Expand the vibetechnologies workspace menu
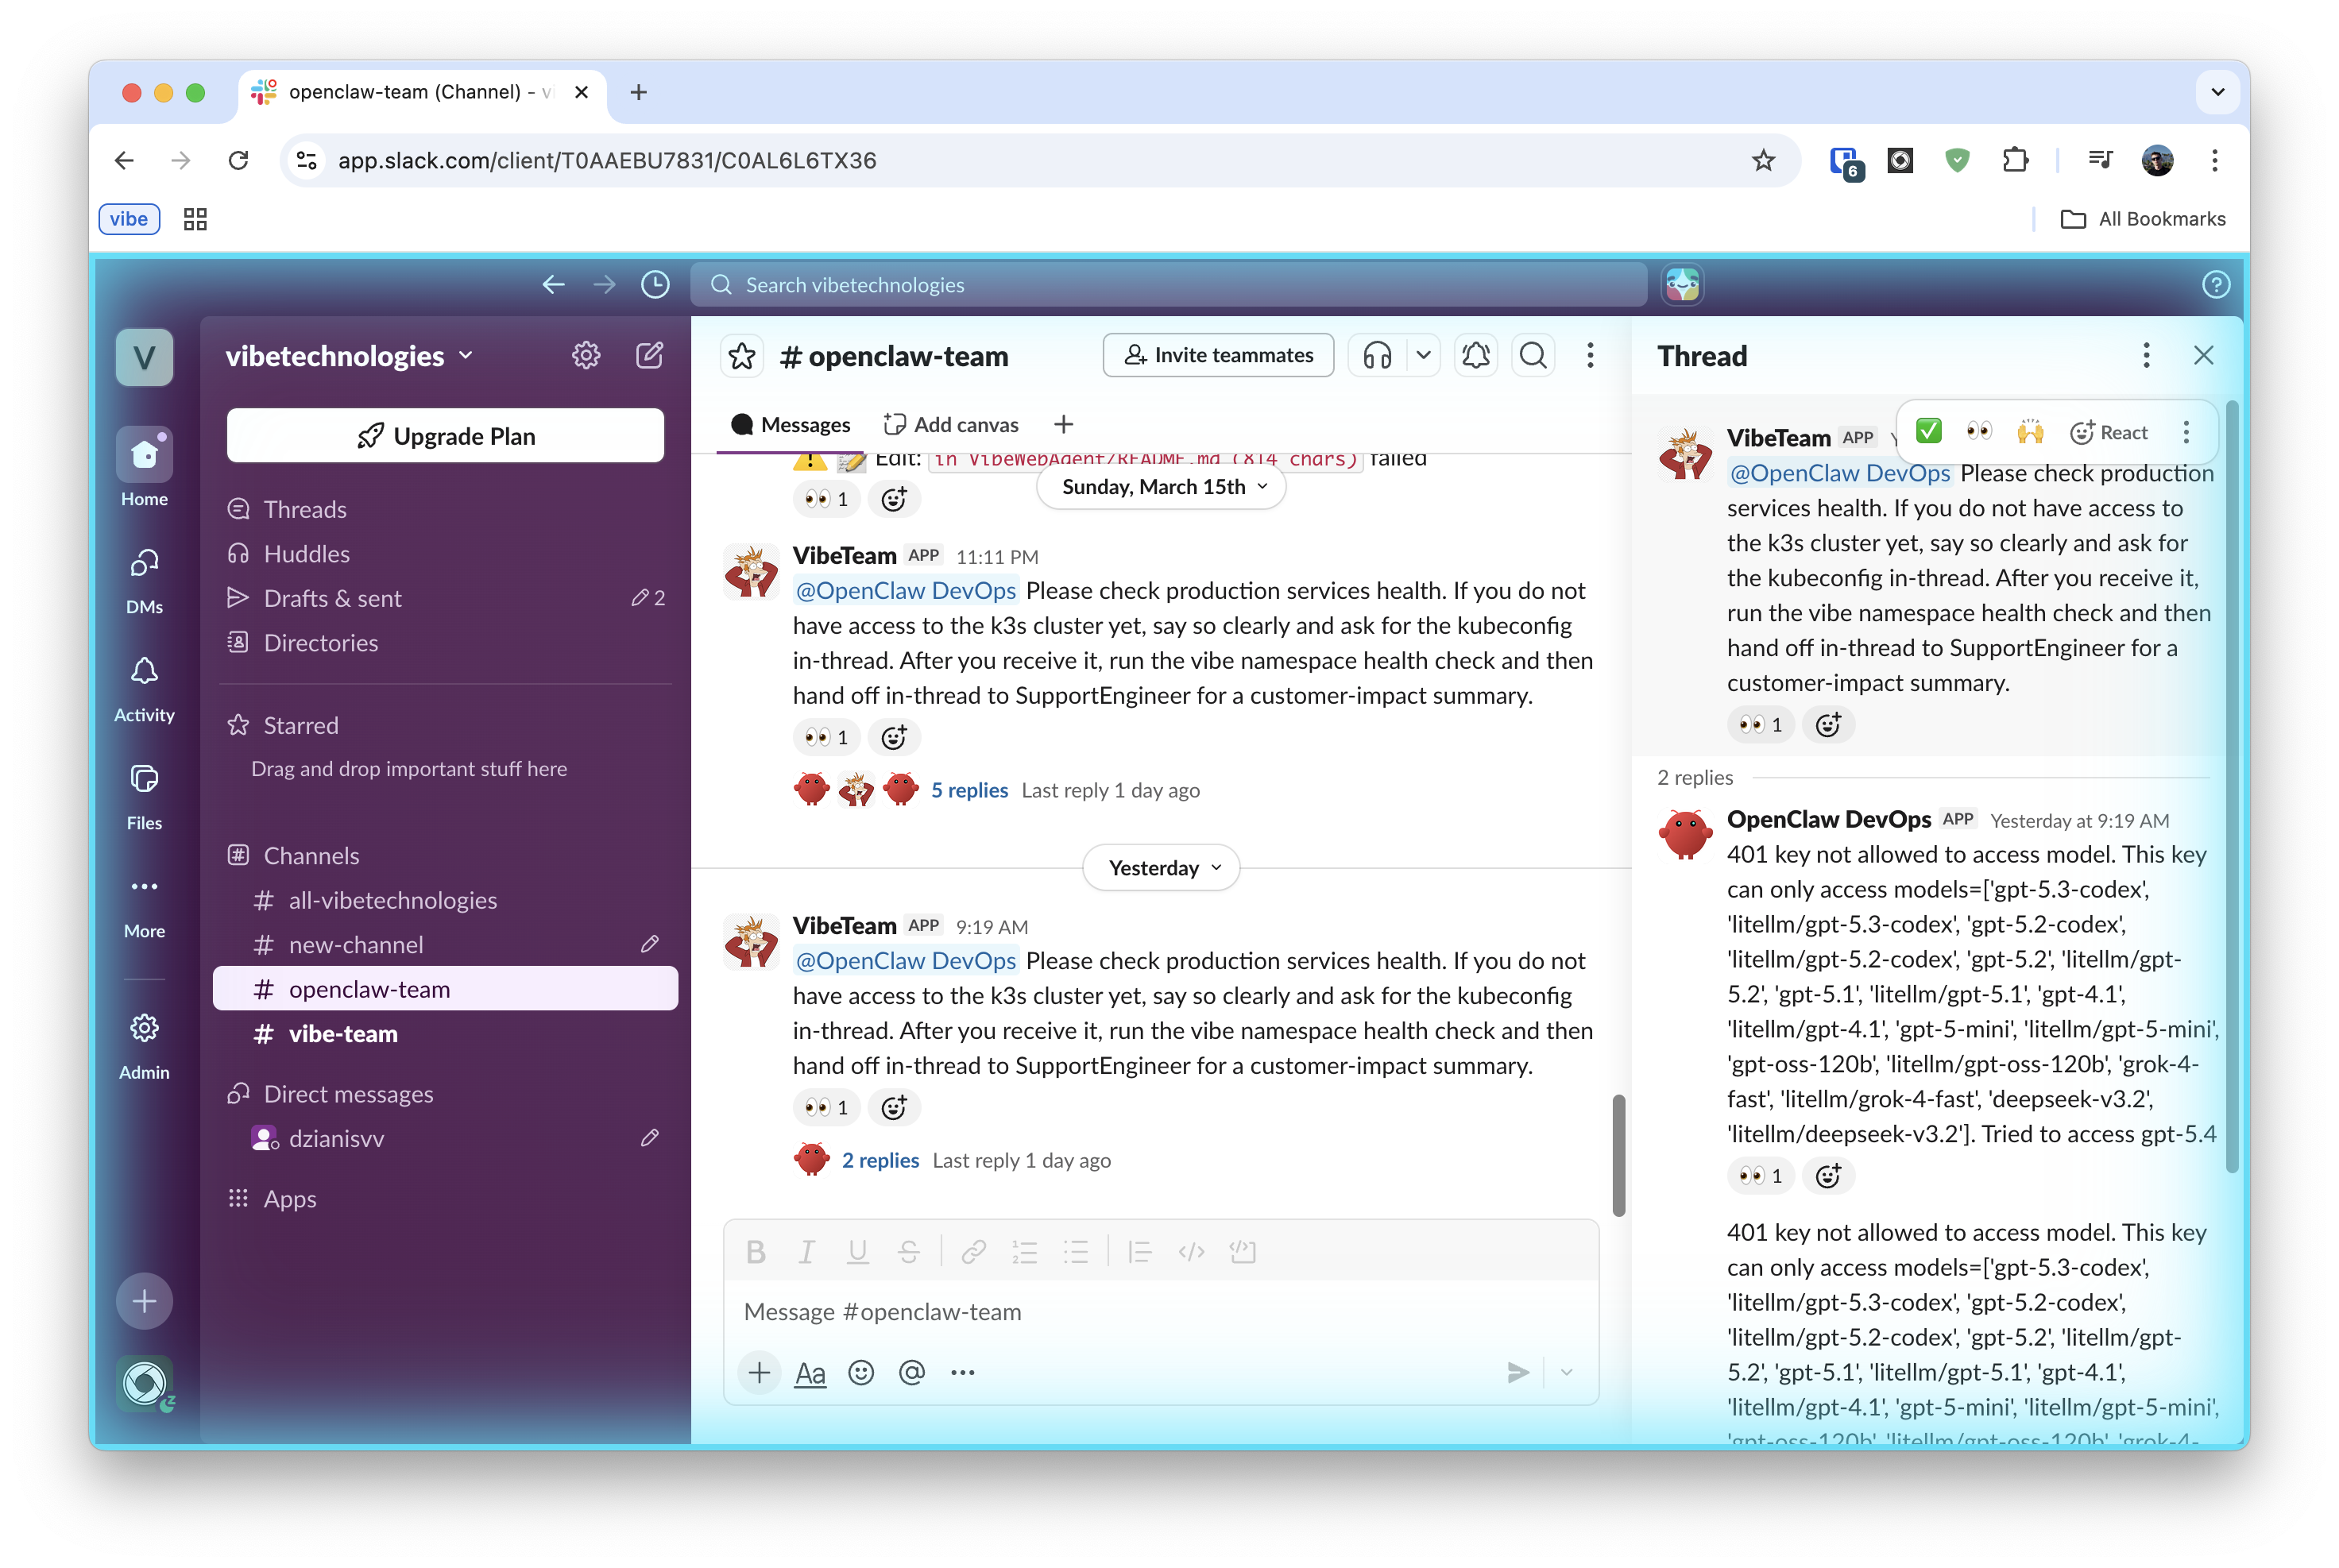This screenshot has height=1568, width=2339. 349,356
